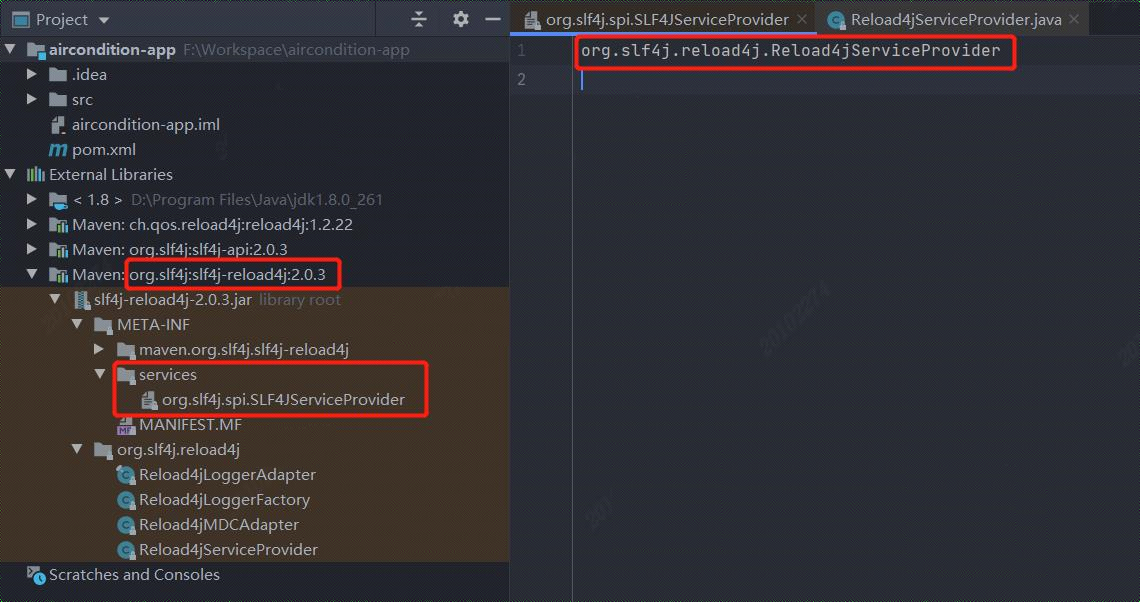Open org.slf4j.spi.SLF4JServiceProvider in the tree
The image size is (1140, 602).
tap(284, 399)
